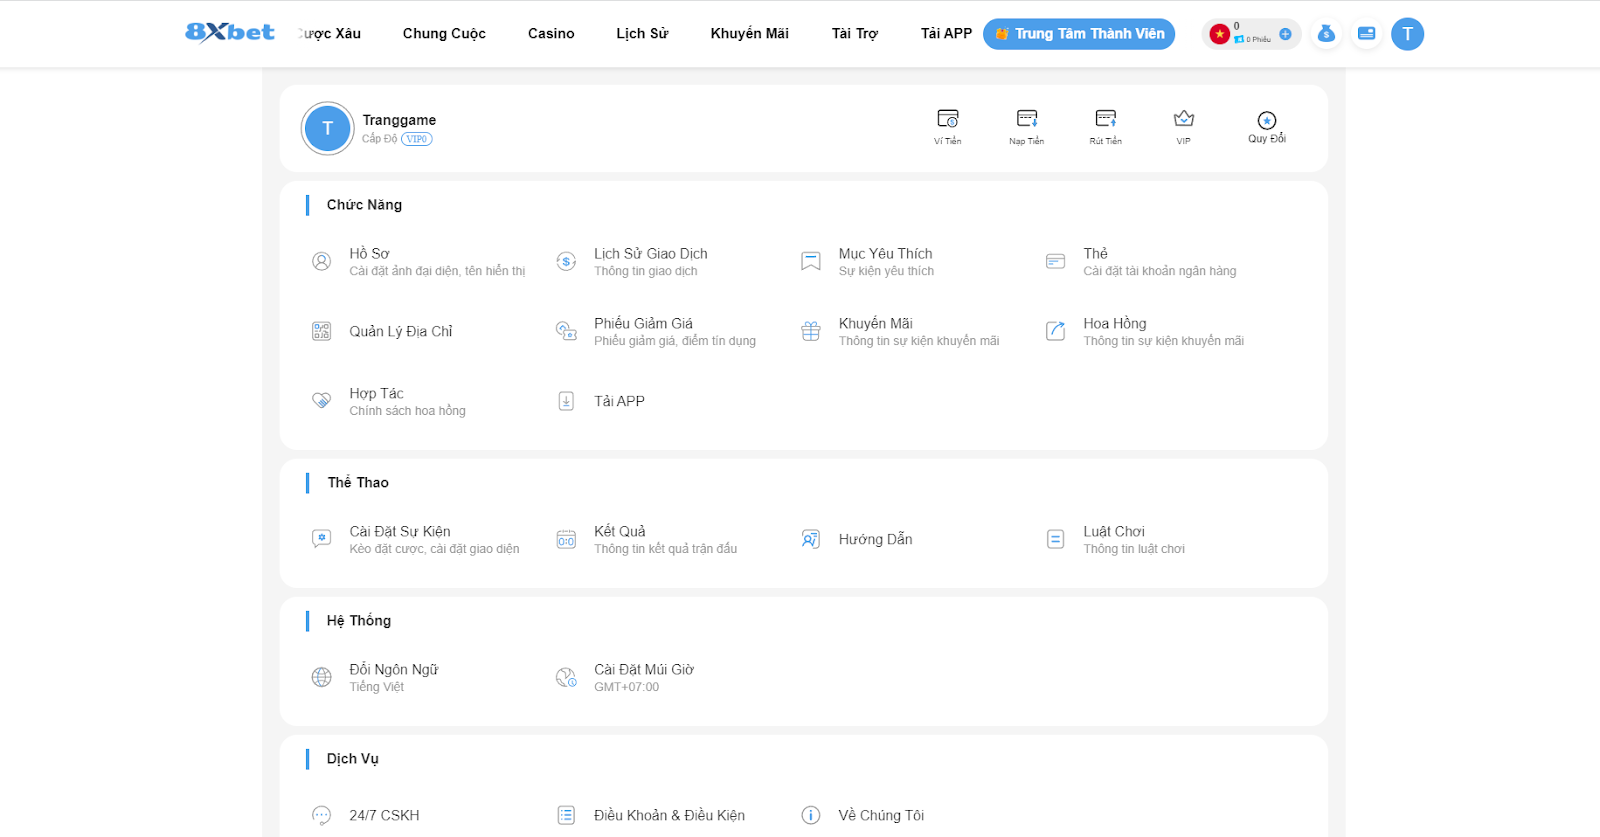Click the card icon in header
1600x837 pixels.
pyautogui.click(x=1366, y=34)
